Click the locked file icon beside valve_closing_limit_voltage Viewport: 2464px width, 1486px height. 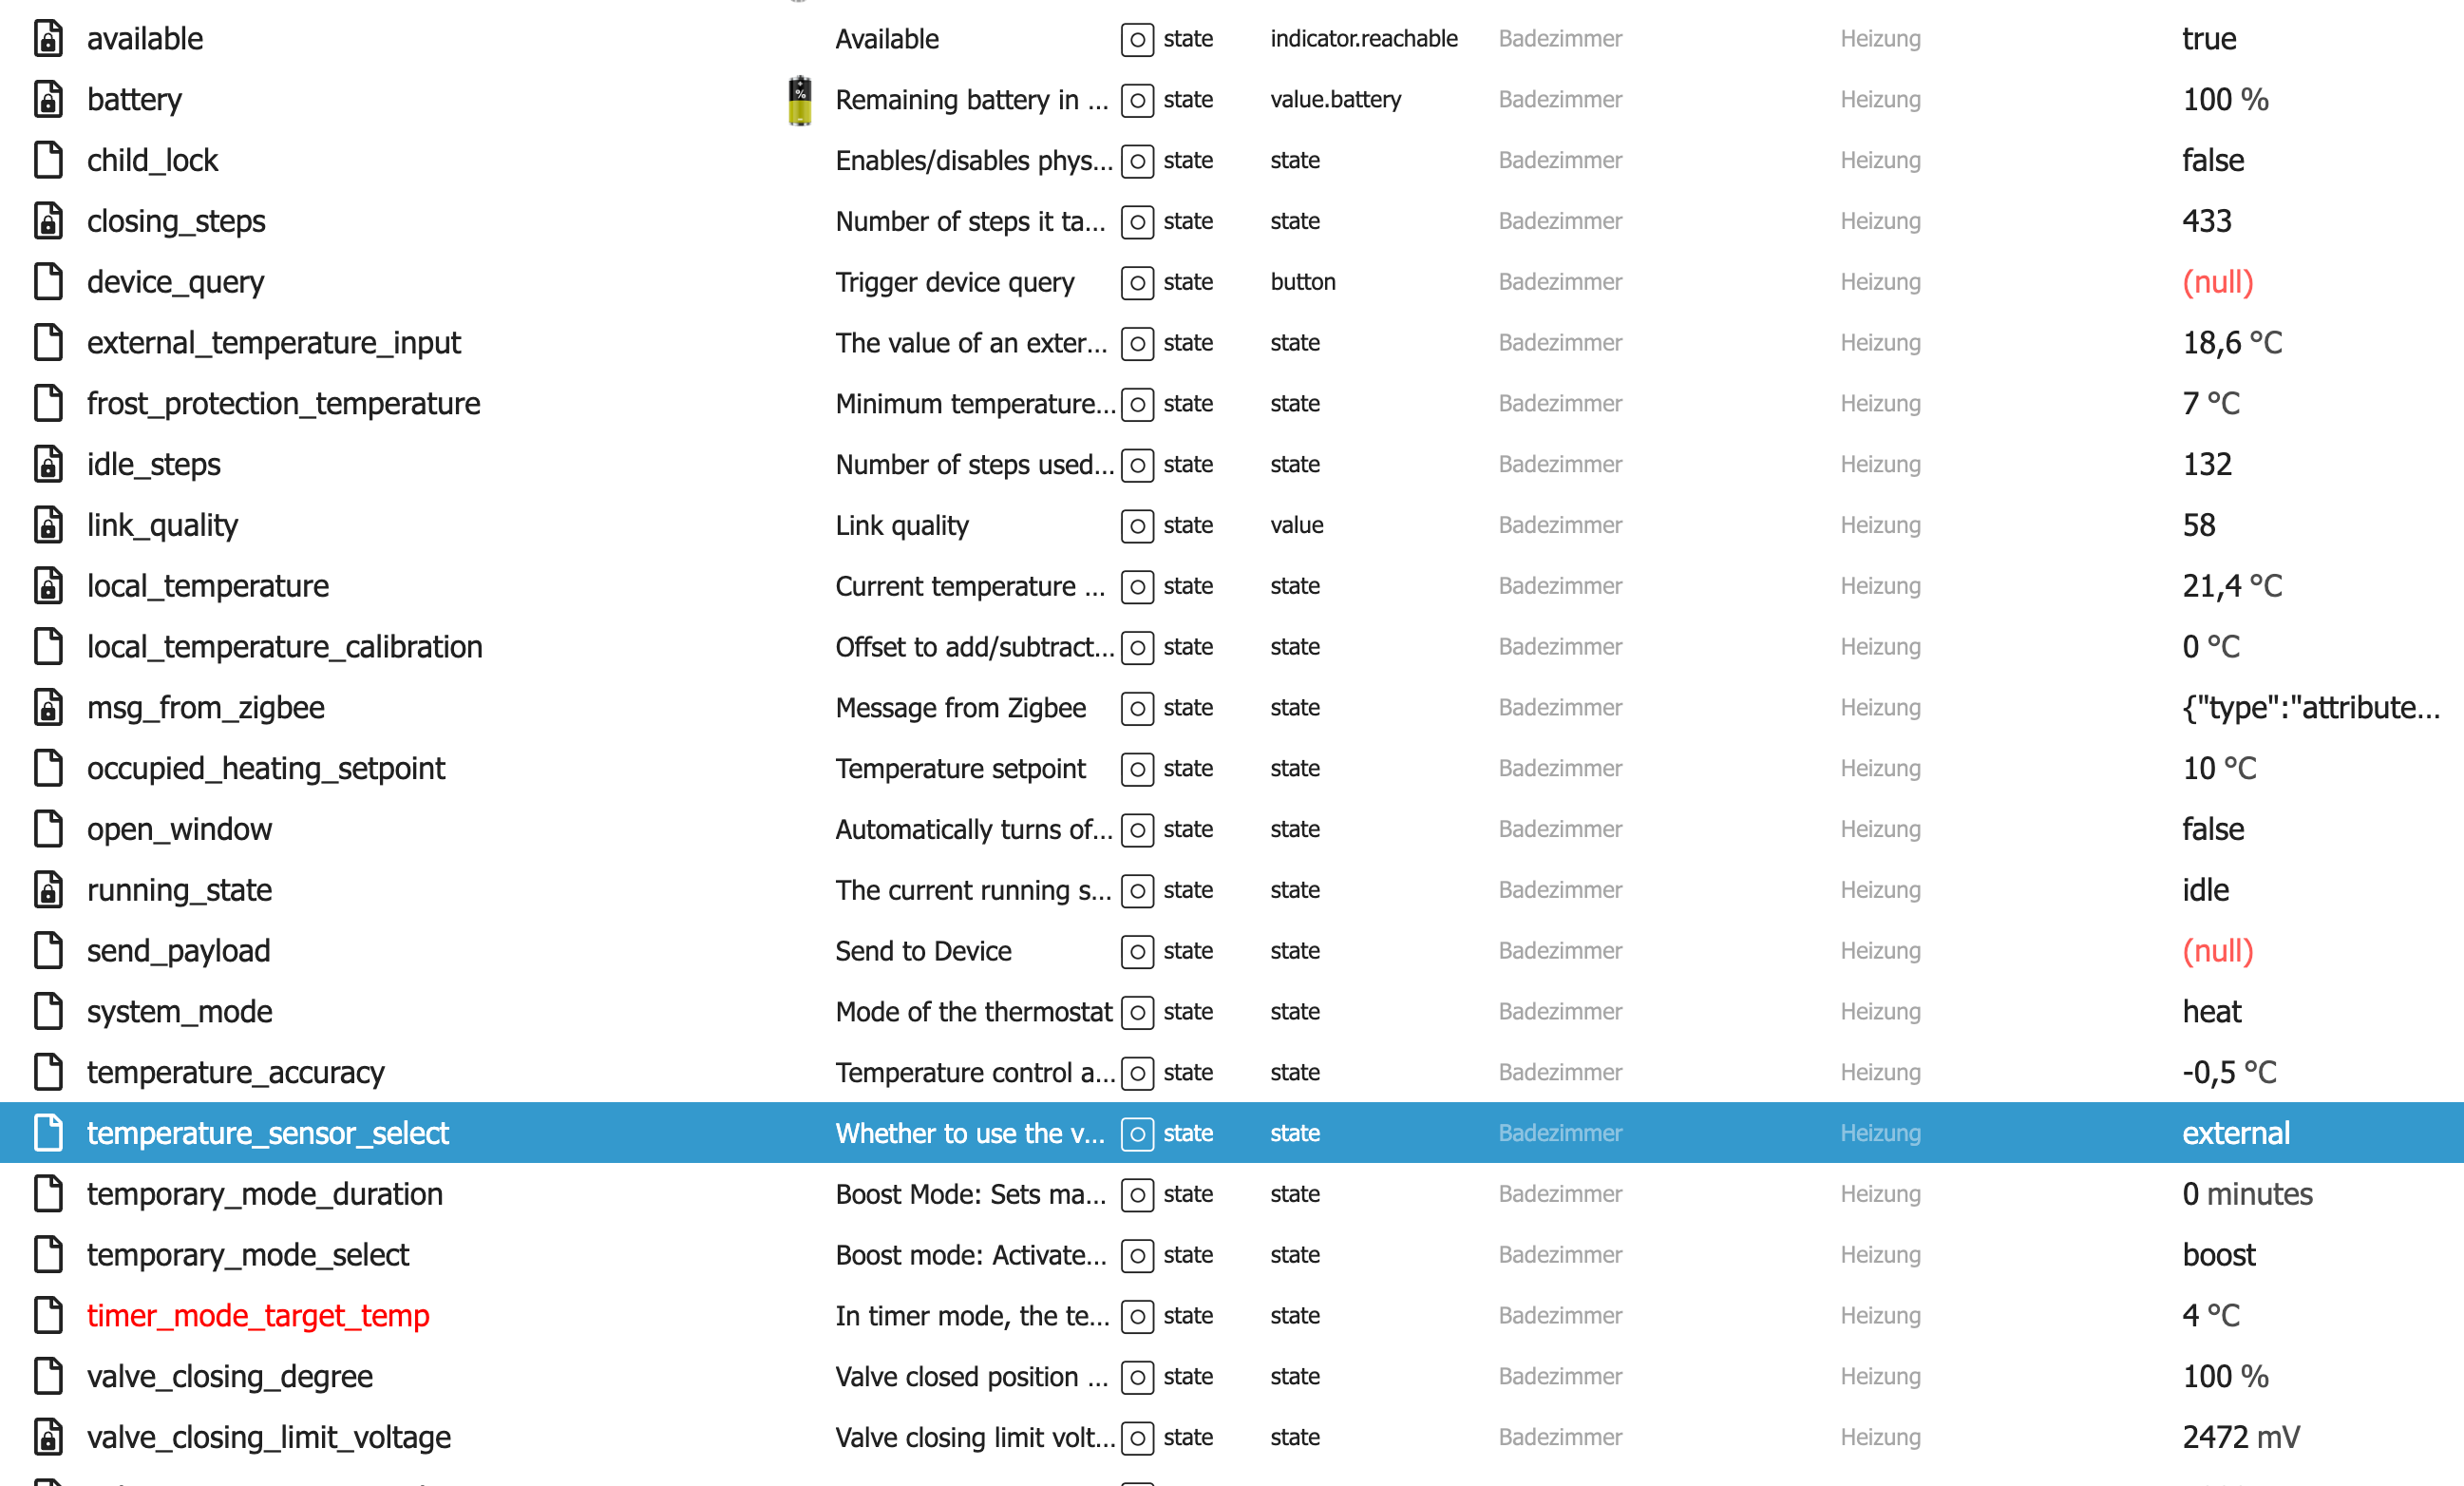[x=48, y=1437]
